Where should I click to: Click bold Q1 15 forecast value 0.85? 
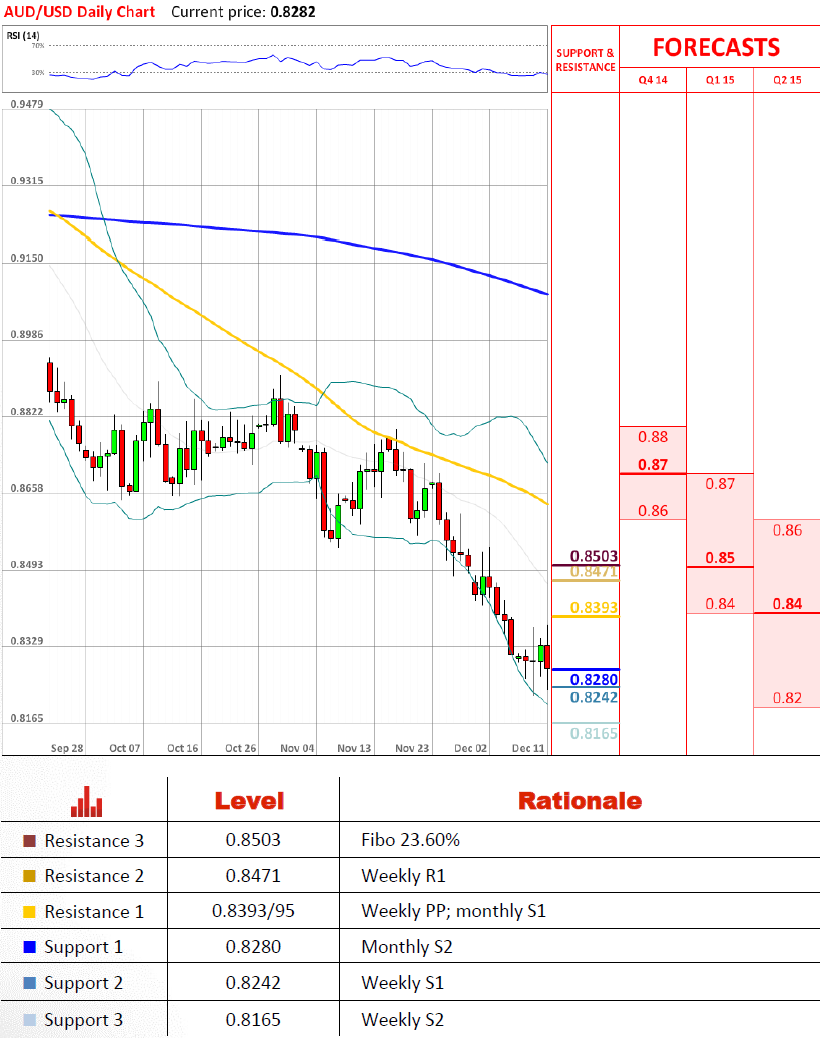coord(720,557)
